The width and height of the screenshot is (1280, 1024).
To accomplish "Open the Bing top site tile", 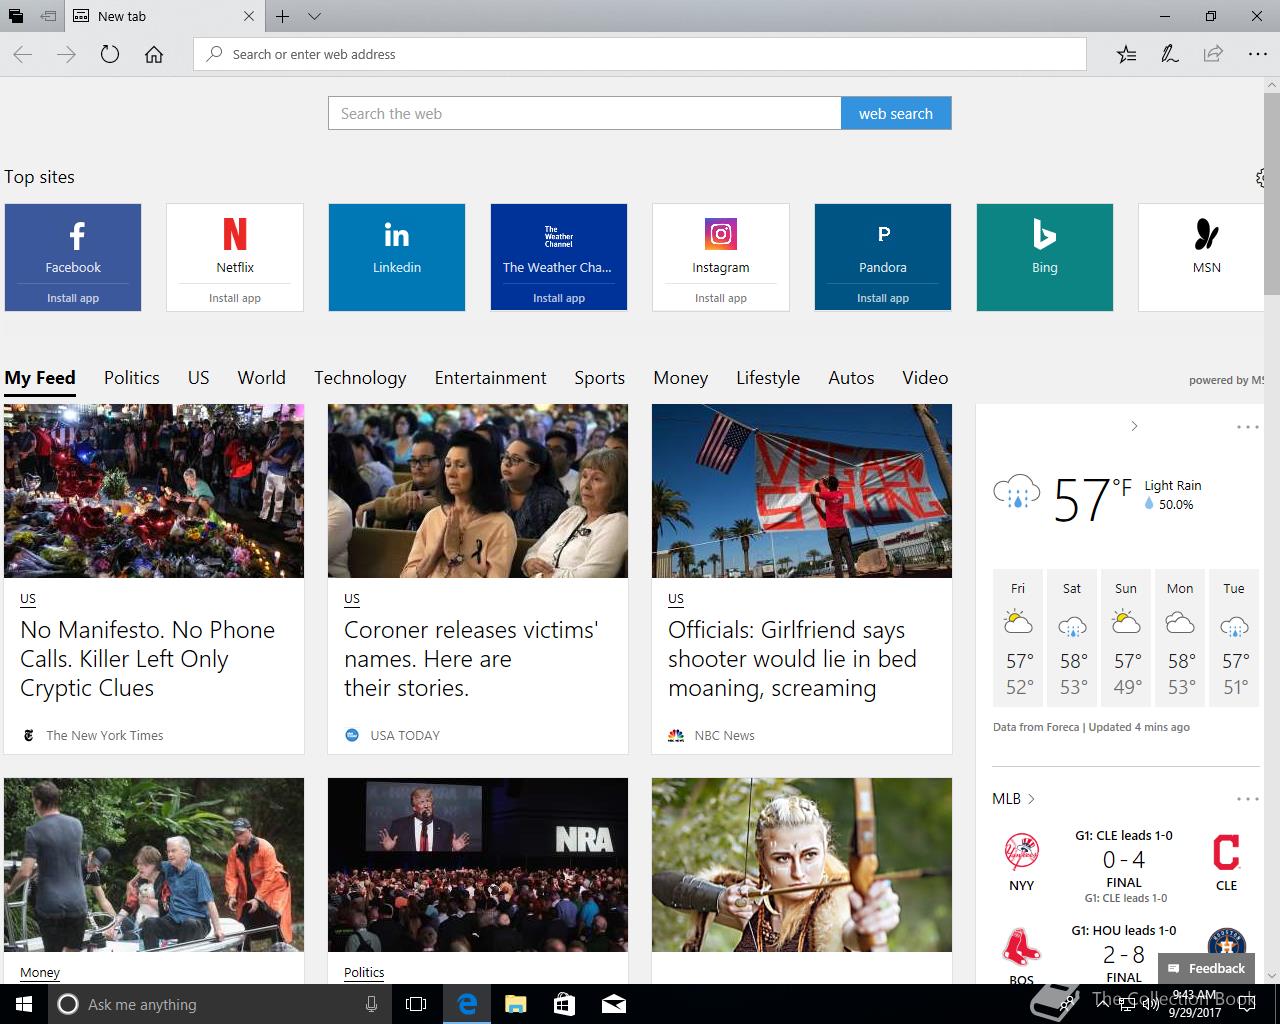I will [x=1045, y=257].
